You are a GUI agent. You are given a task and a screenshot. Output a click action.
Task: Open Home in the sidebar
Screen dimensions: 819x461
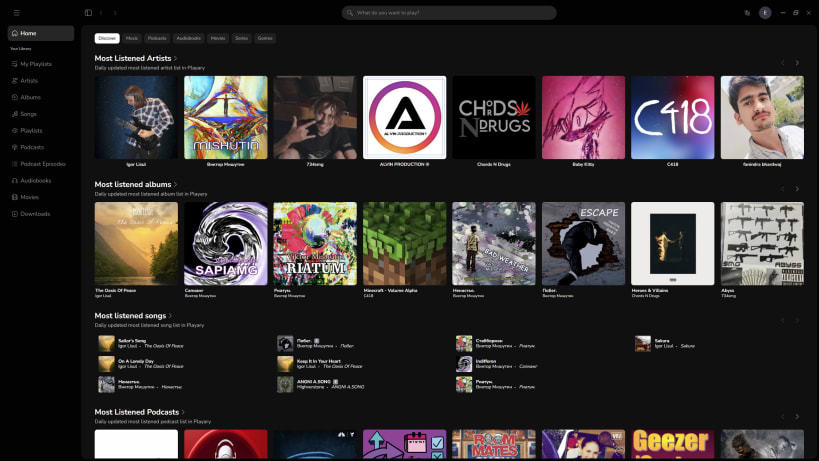tap(41, 33)
